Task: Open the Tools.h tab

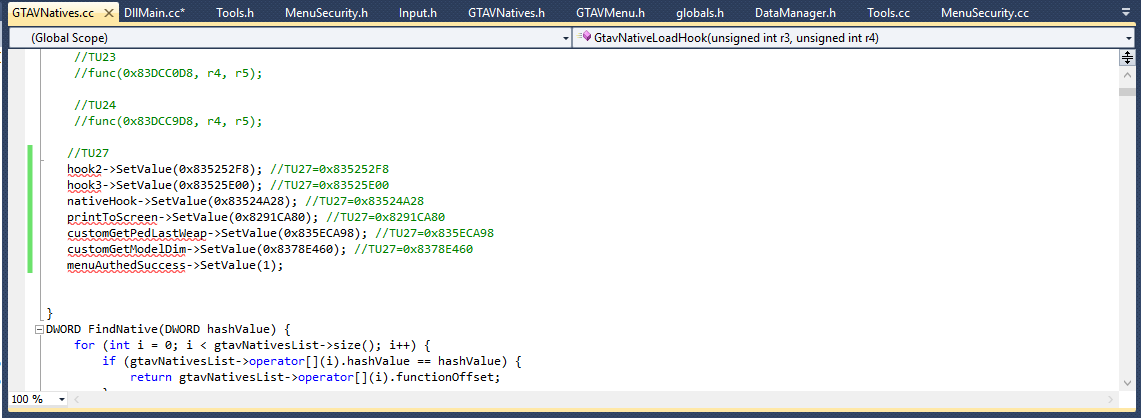Action: [x=234, y=13]
